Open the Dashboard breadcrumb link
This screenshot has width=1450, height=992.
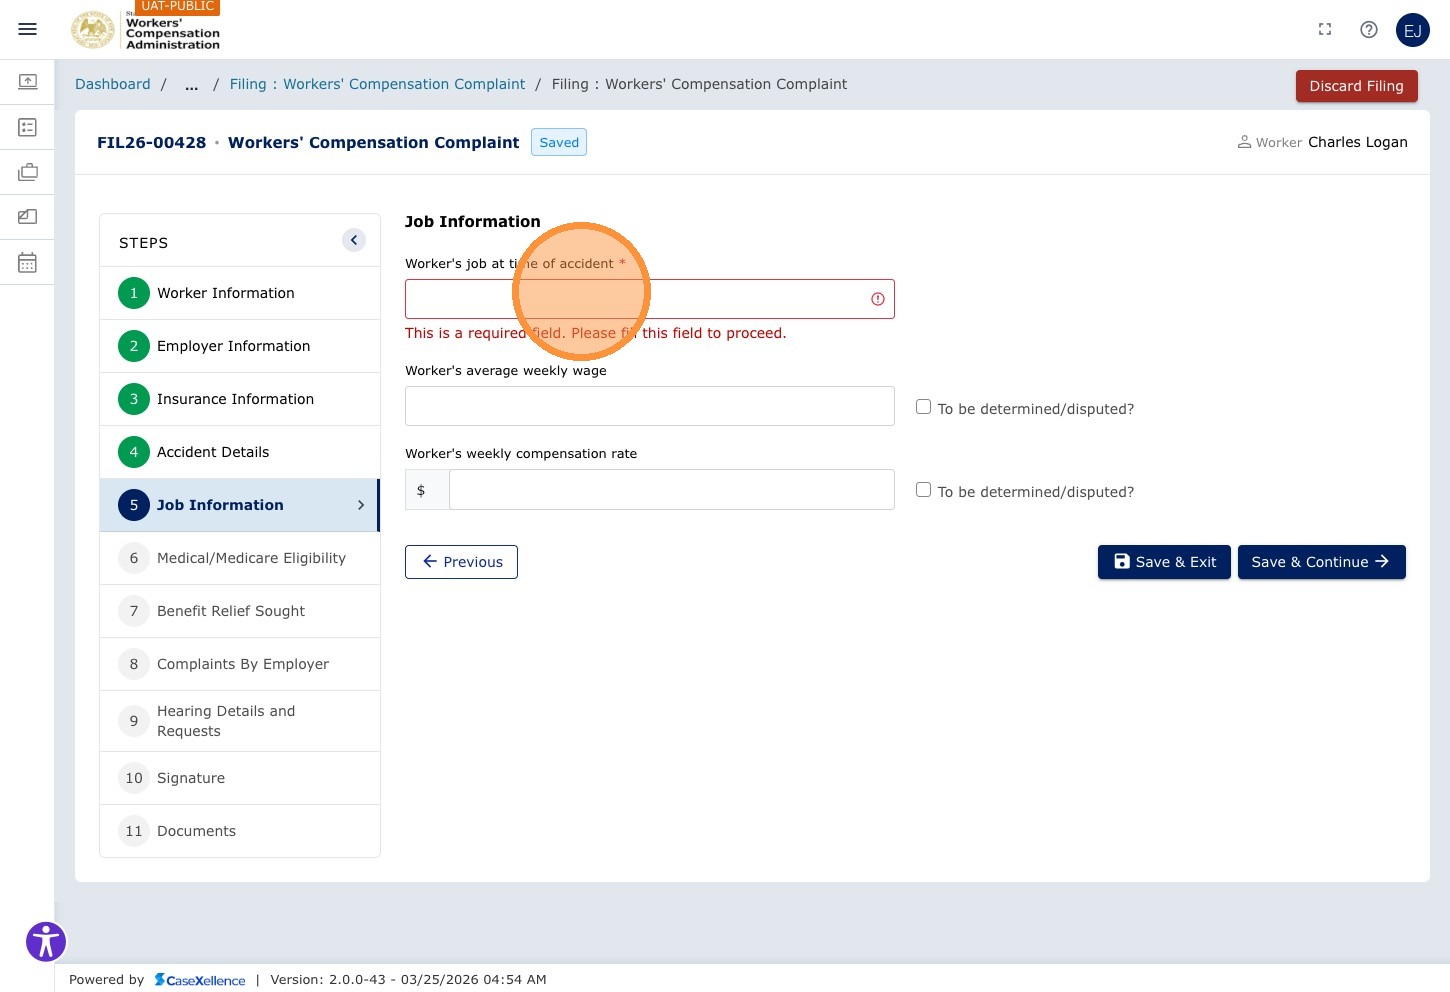[113, 84]
